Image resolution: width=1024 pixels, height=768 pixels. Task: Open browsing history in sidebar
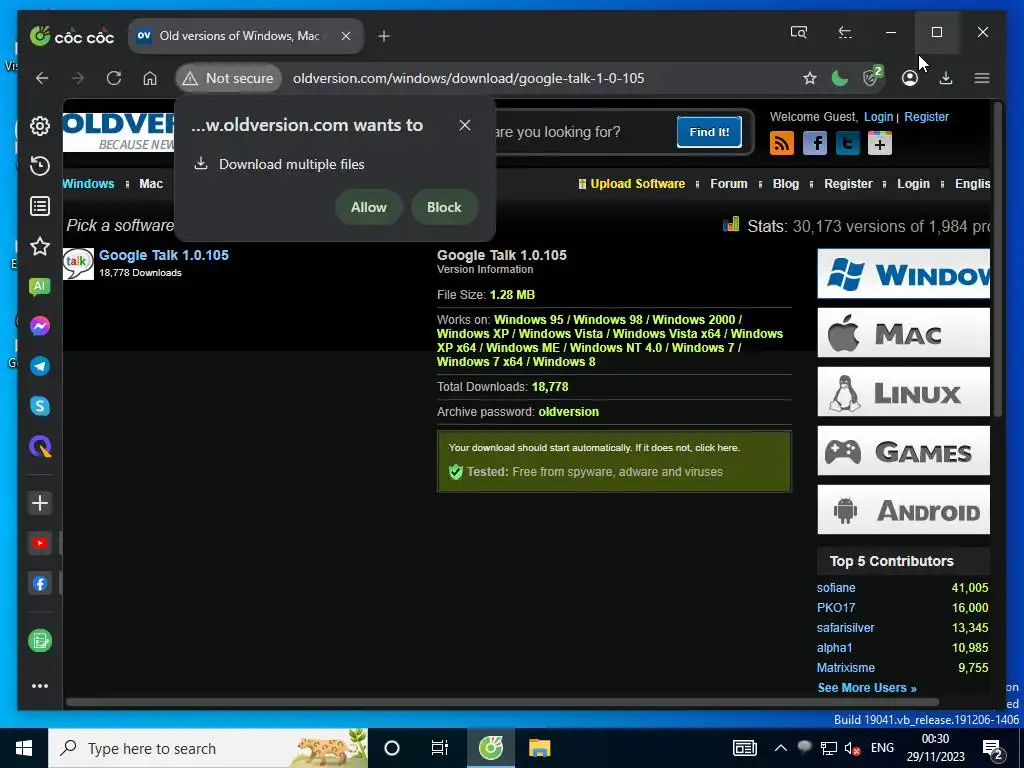(x=40, y=166)
